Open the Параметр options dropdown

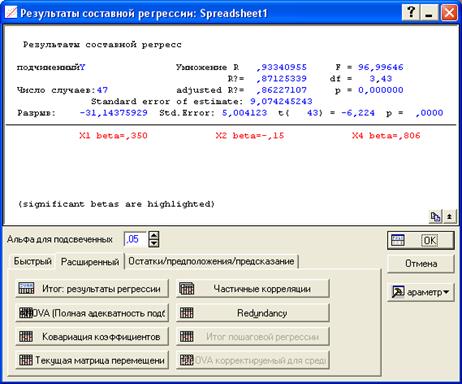(x=421, y=292)
